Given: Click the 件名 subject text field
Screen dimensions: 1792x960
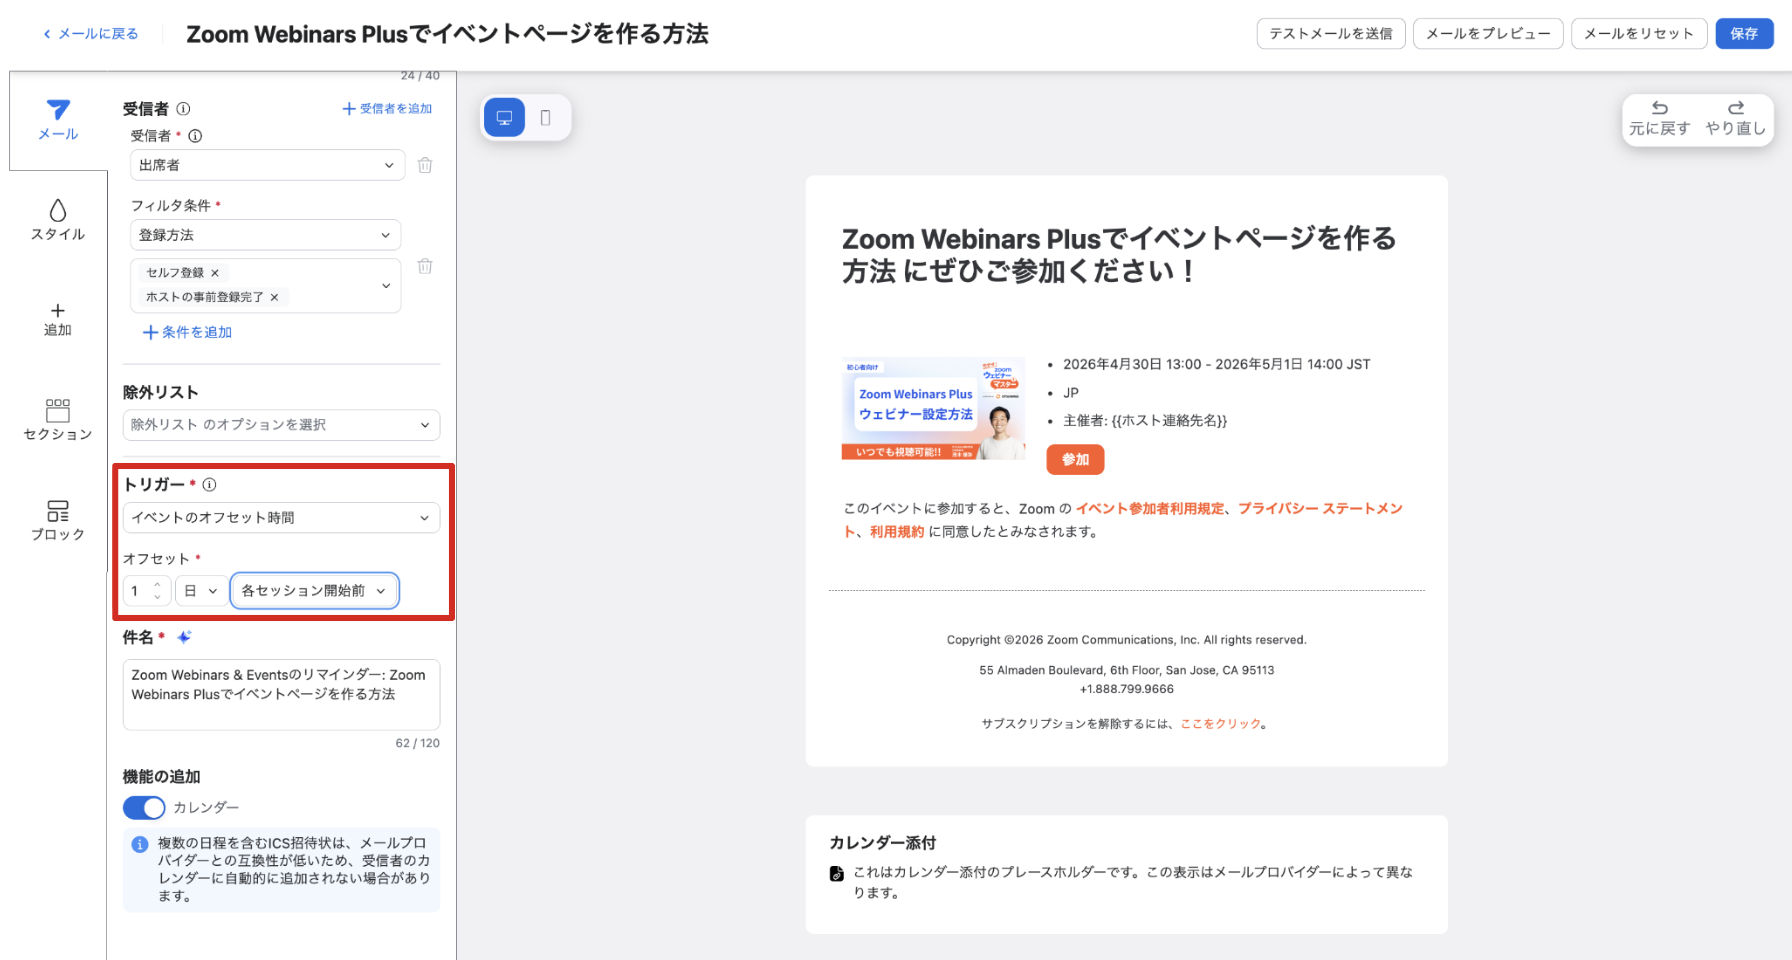Looking at the screenshot, I should click(281, 695).
